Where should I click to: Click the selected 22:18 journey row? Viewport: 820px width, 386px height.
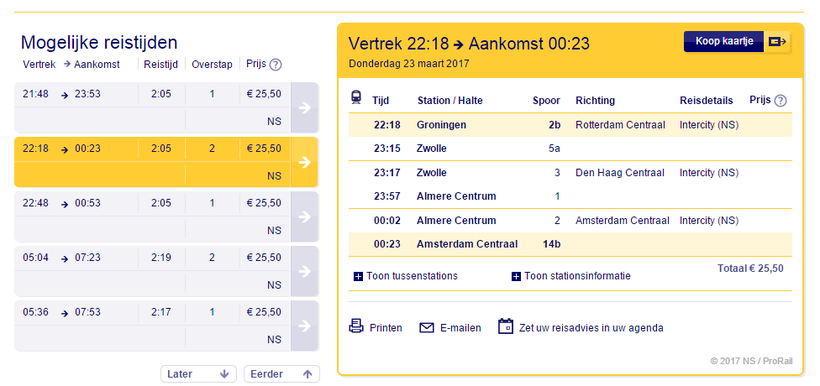click(166, 162)
